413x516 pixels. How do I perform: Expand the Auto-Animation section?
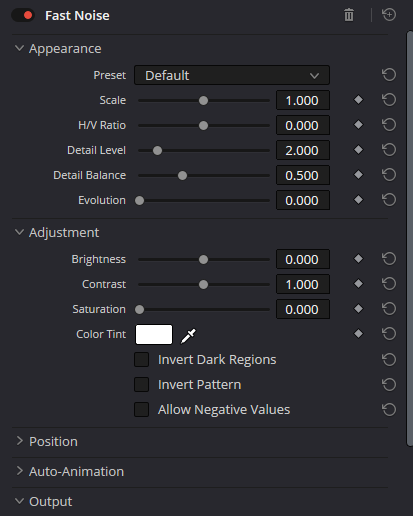[19, 471]
